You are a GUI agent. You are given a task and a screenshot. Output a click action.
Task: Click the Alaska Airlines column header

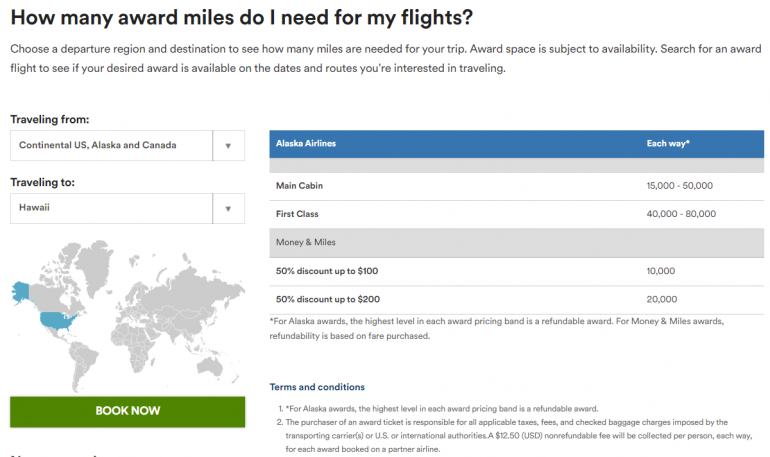[306, 144]
